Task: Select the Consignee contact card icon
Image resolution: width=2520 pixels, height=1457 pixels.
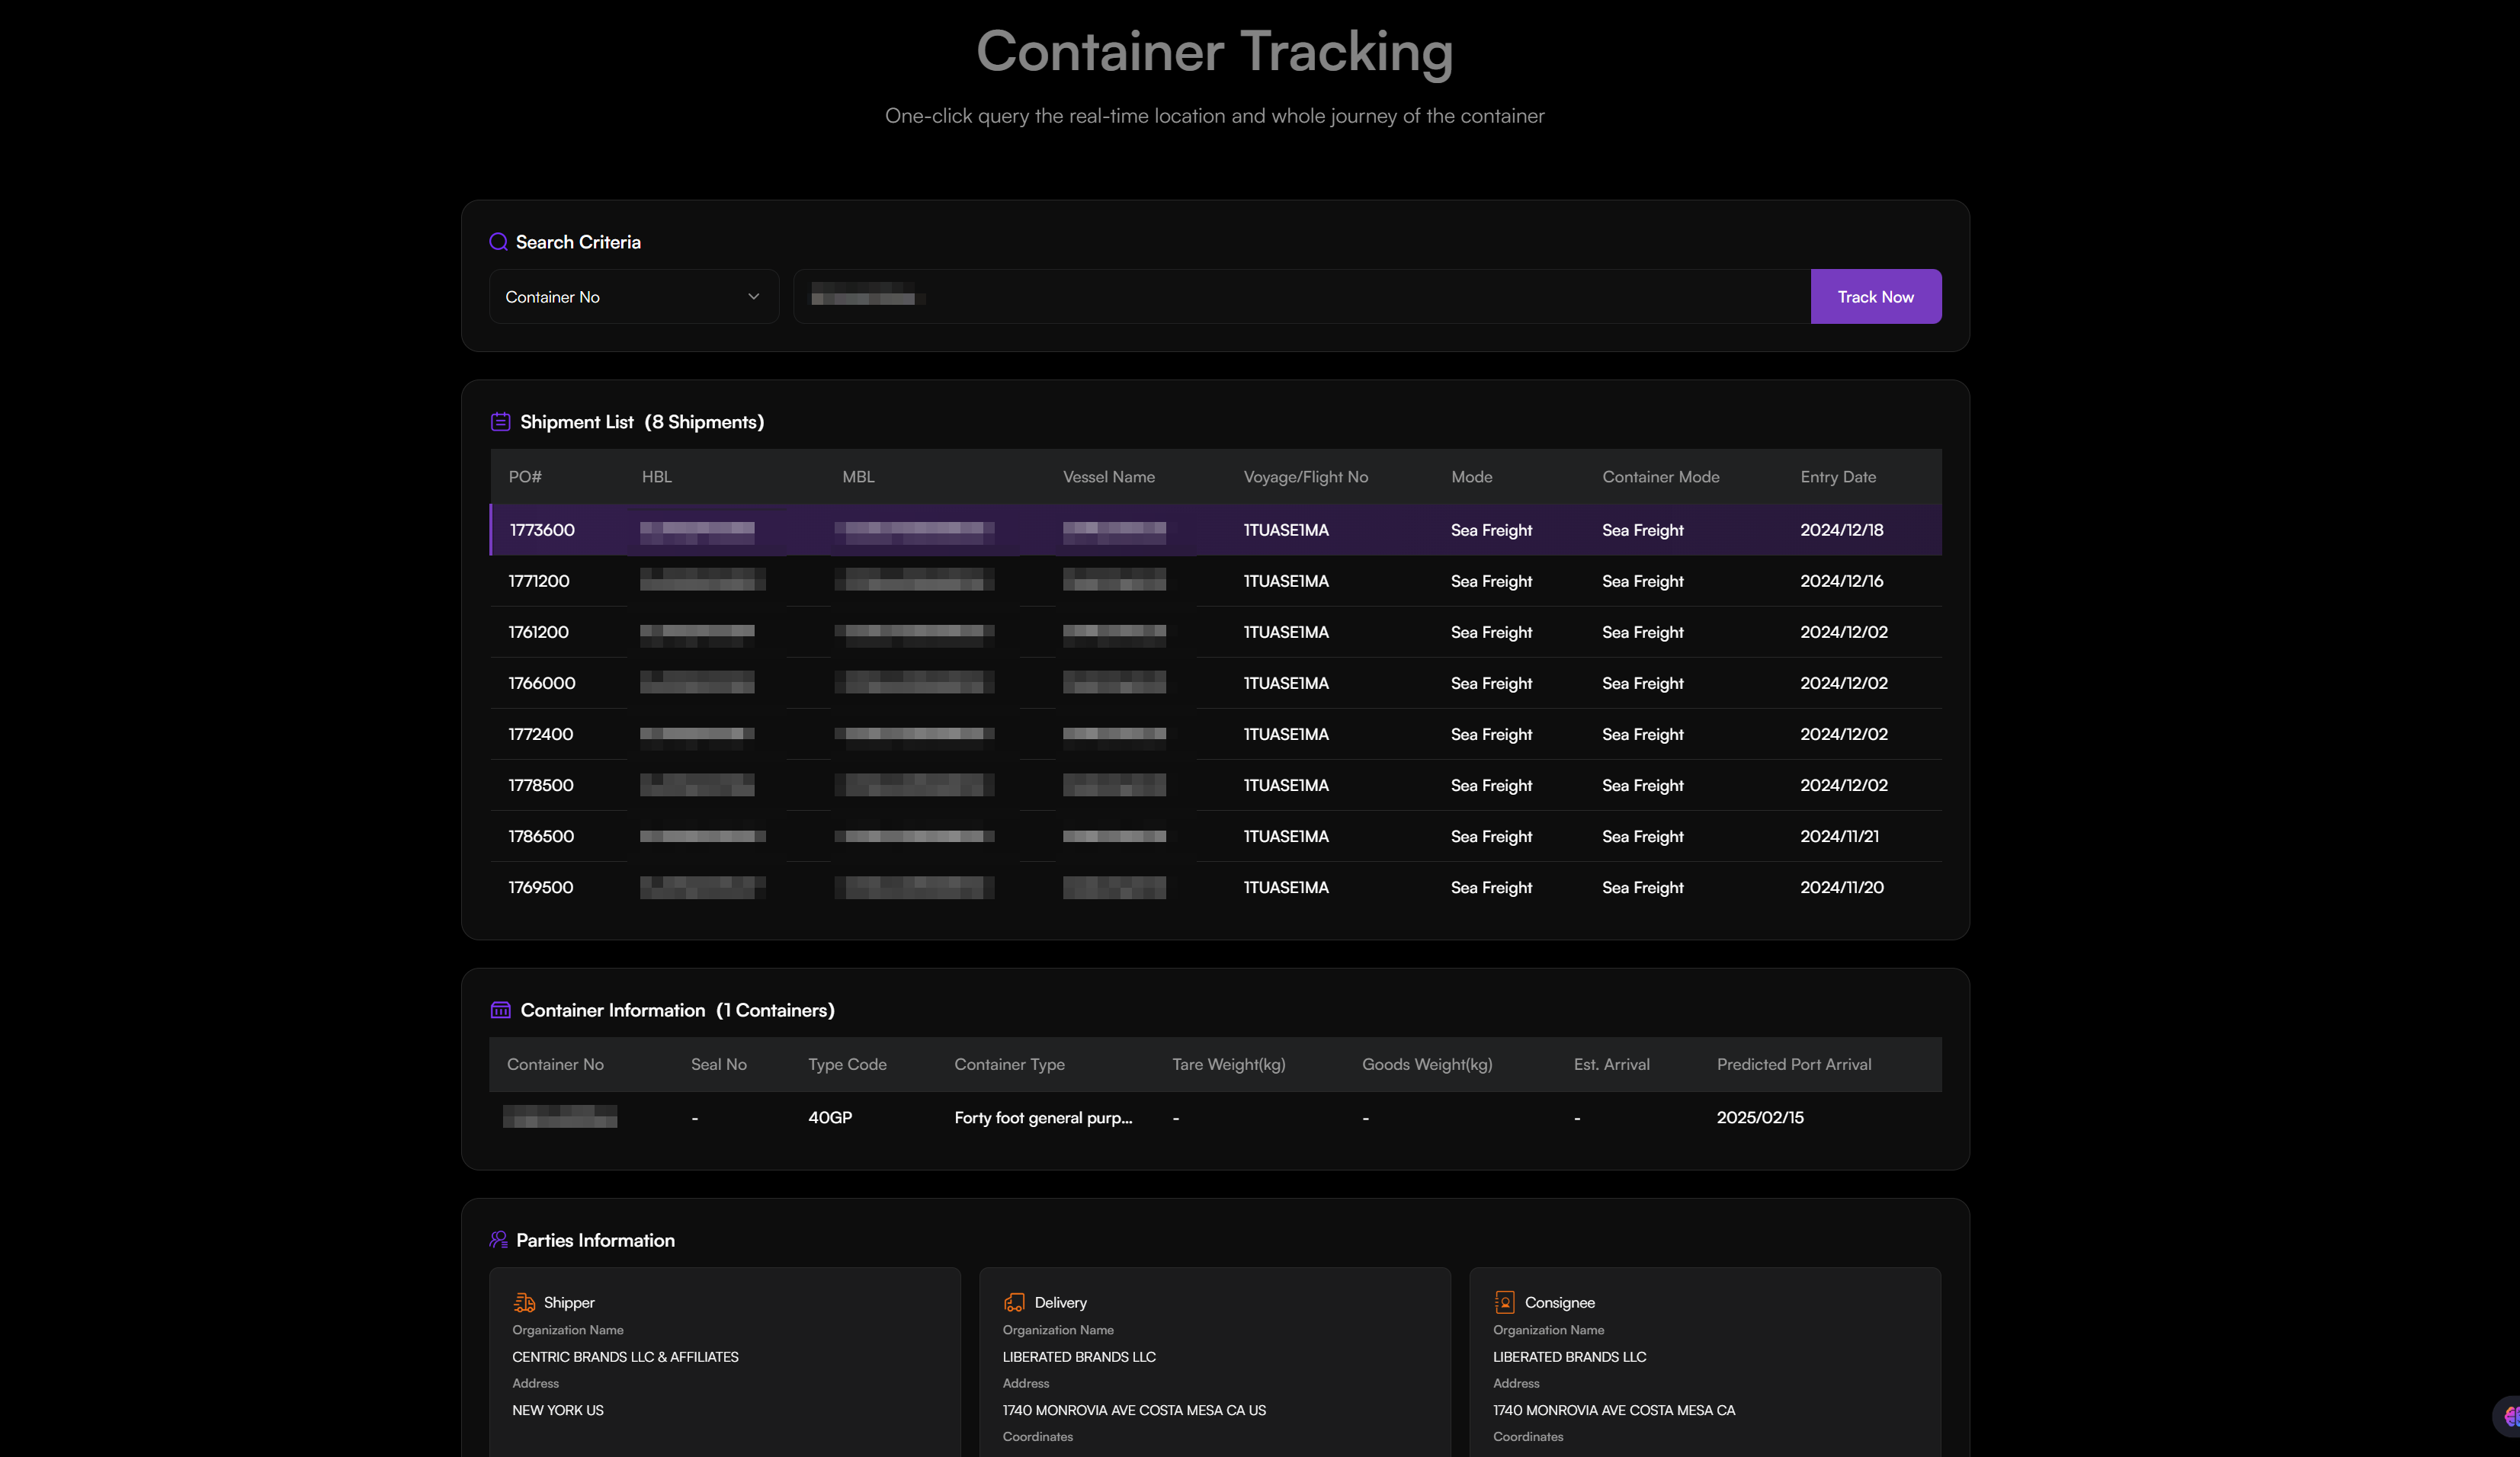Action: [x=1504, y=1302]
